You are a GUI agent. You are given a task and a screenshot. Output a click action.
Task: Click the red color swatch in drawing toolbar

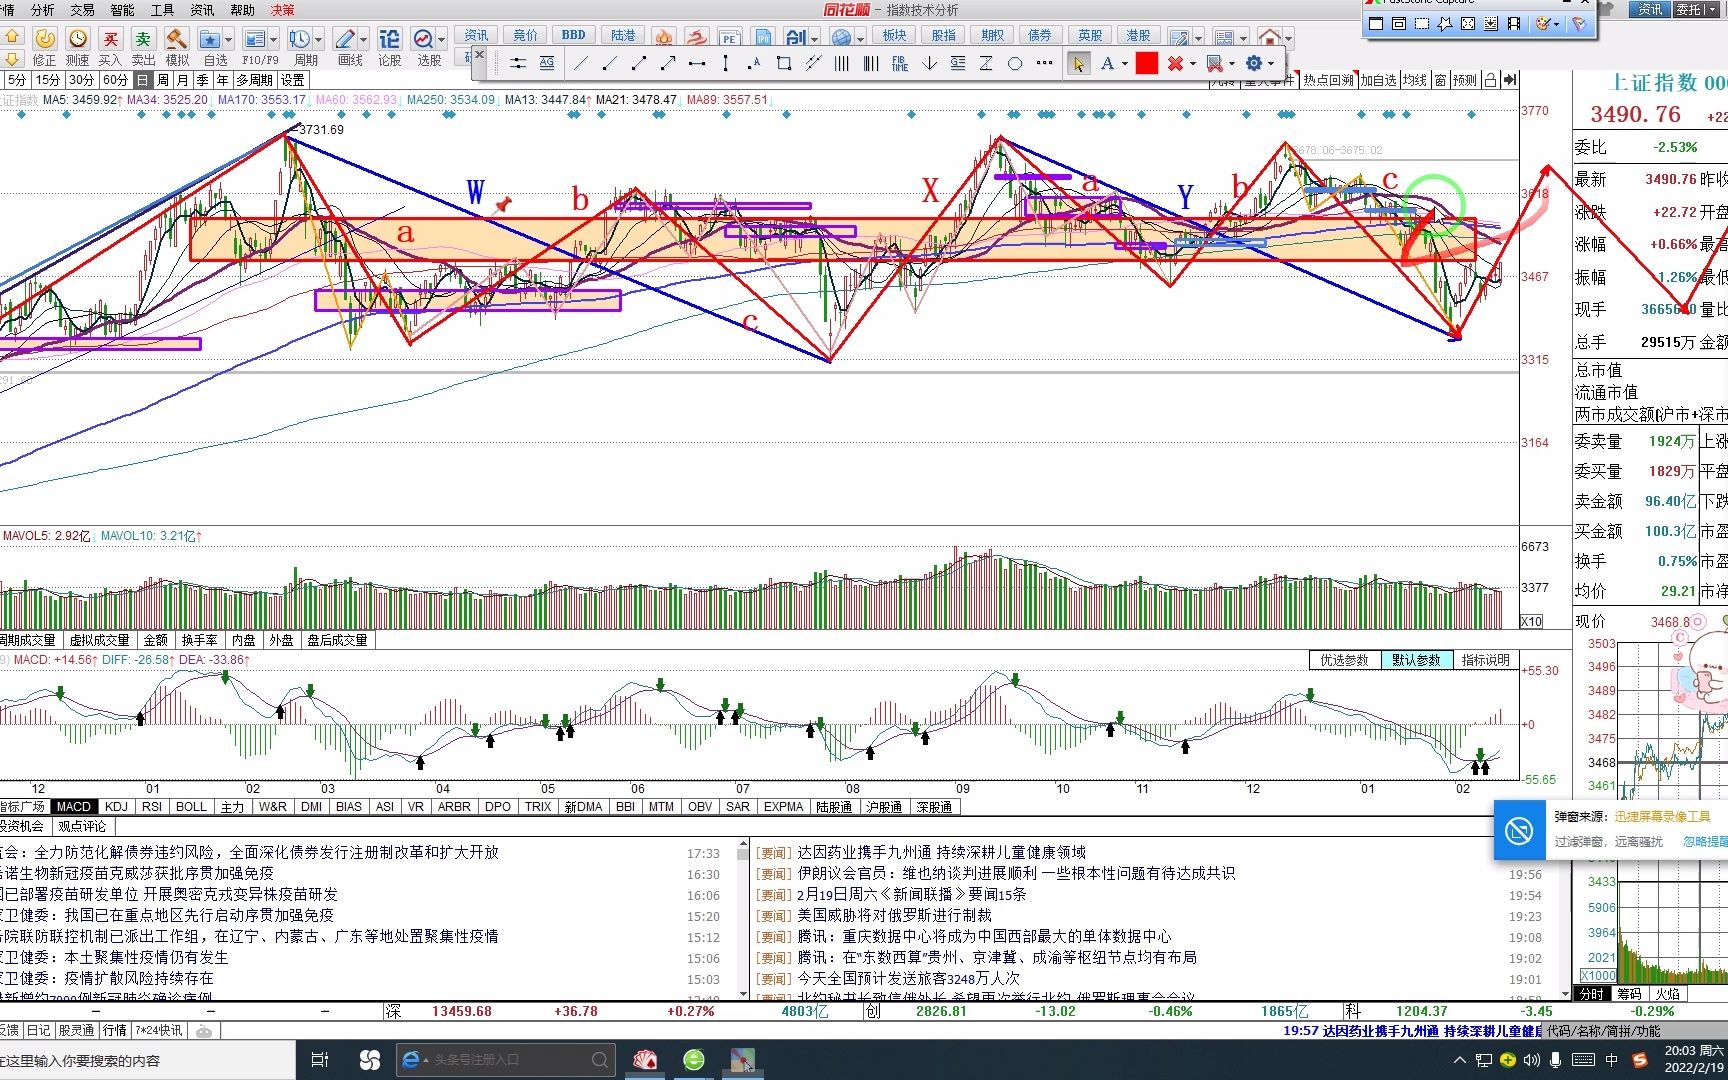tap(1147, 63)
